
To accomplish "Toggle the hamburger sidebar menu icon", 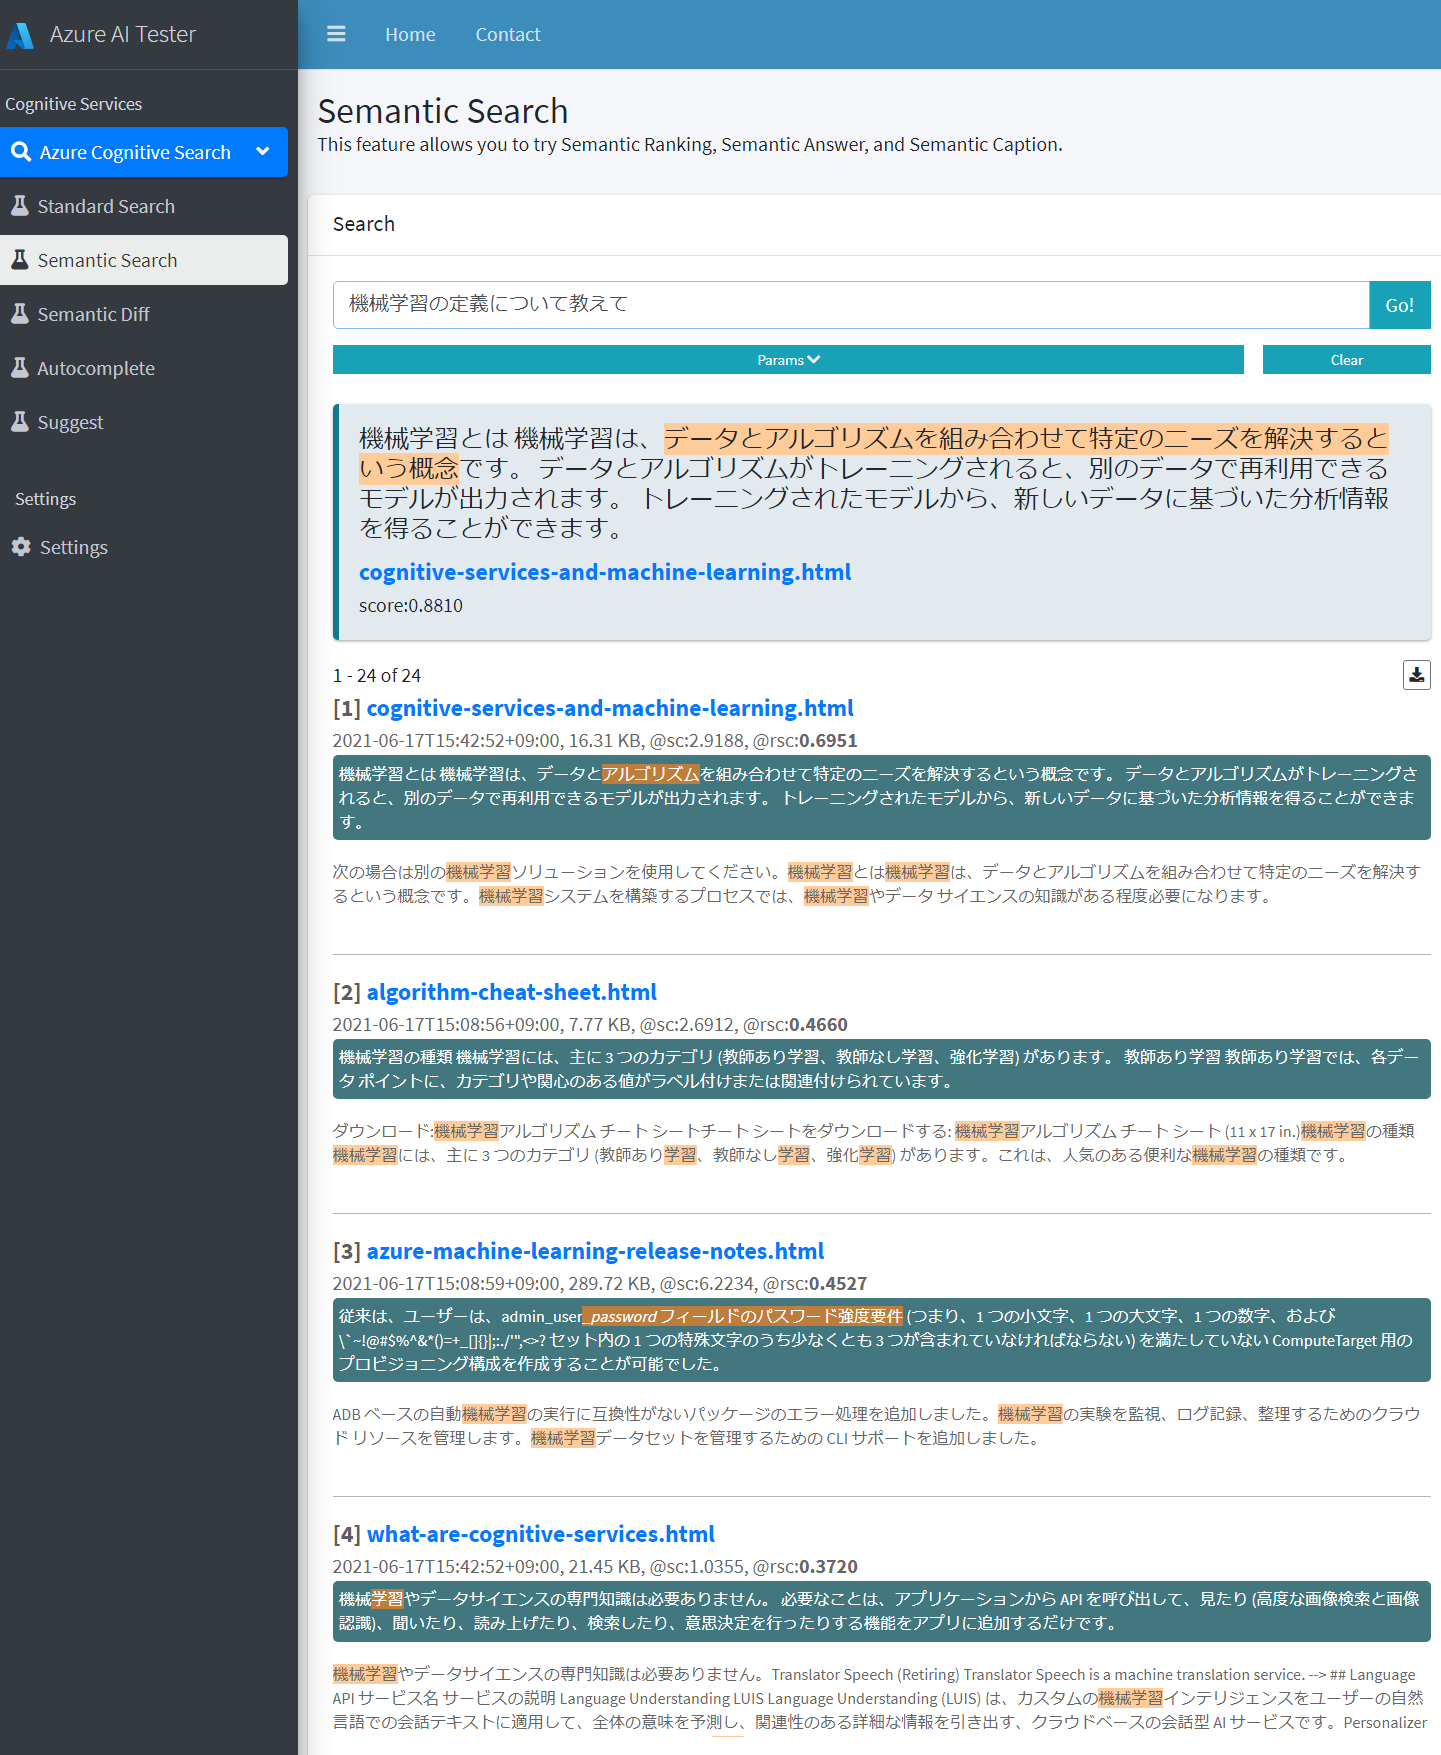I will 336,34.
